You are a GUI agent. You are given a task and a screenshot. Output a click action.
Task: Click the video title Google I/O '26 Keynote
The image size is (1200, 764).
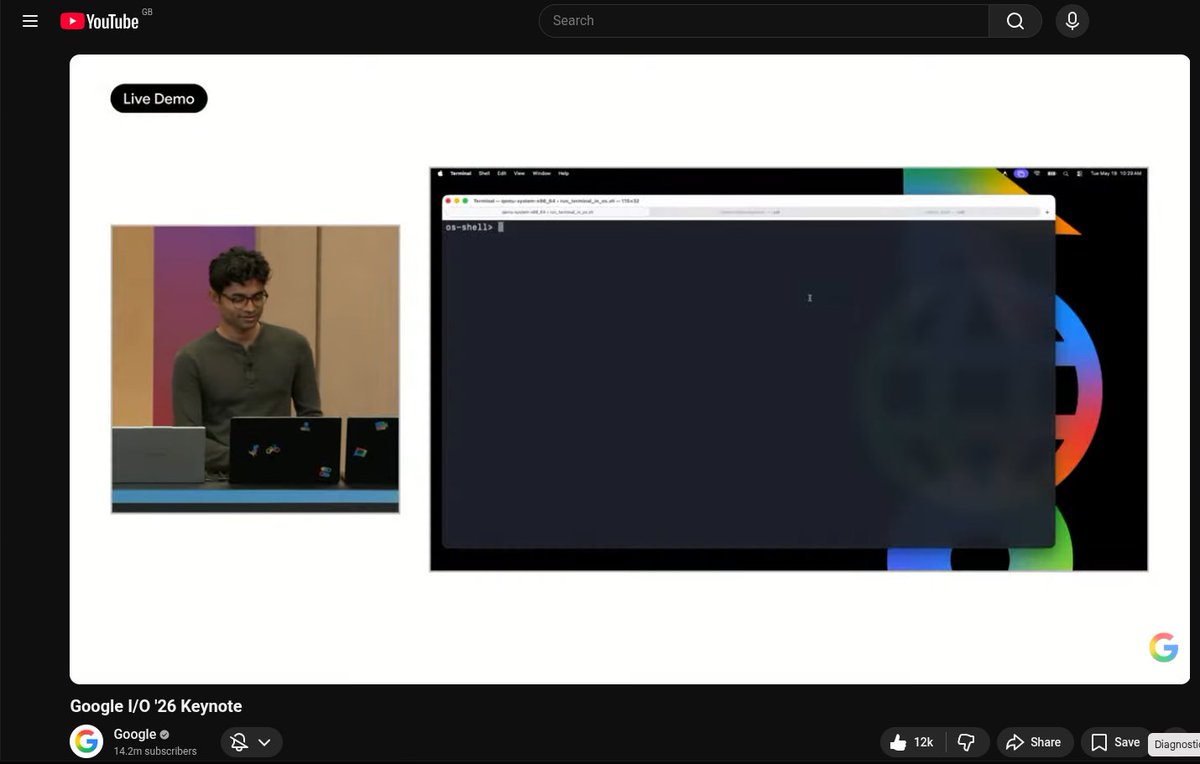tap(156, 706)
